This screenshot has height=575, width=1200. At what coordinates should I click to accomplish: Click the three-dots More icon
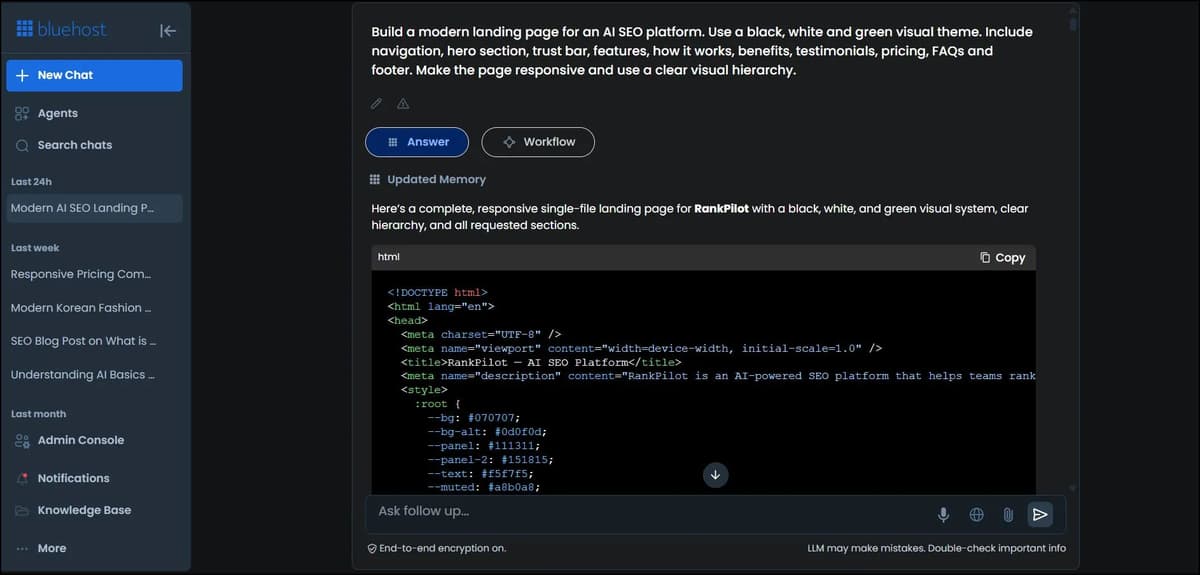[22, 548]
